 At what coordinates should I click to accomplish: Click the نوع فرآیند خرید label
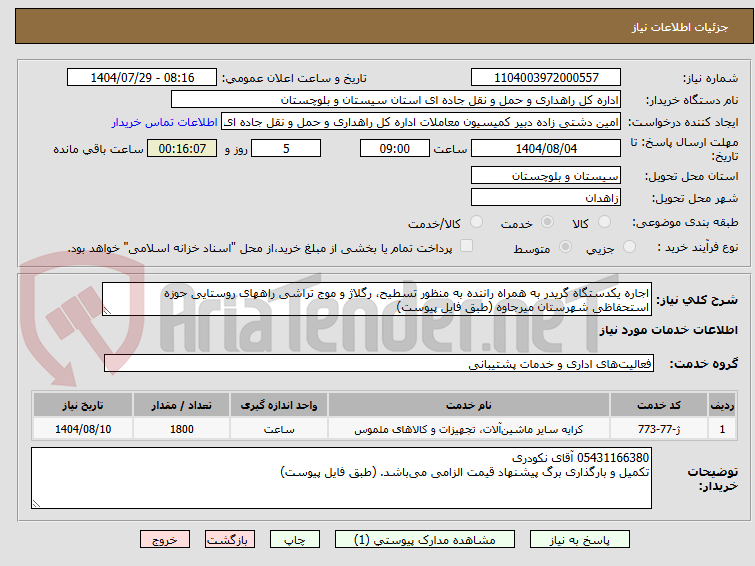(x=698, y=248)
